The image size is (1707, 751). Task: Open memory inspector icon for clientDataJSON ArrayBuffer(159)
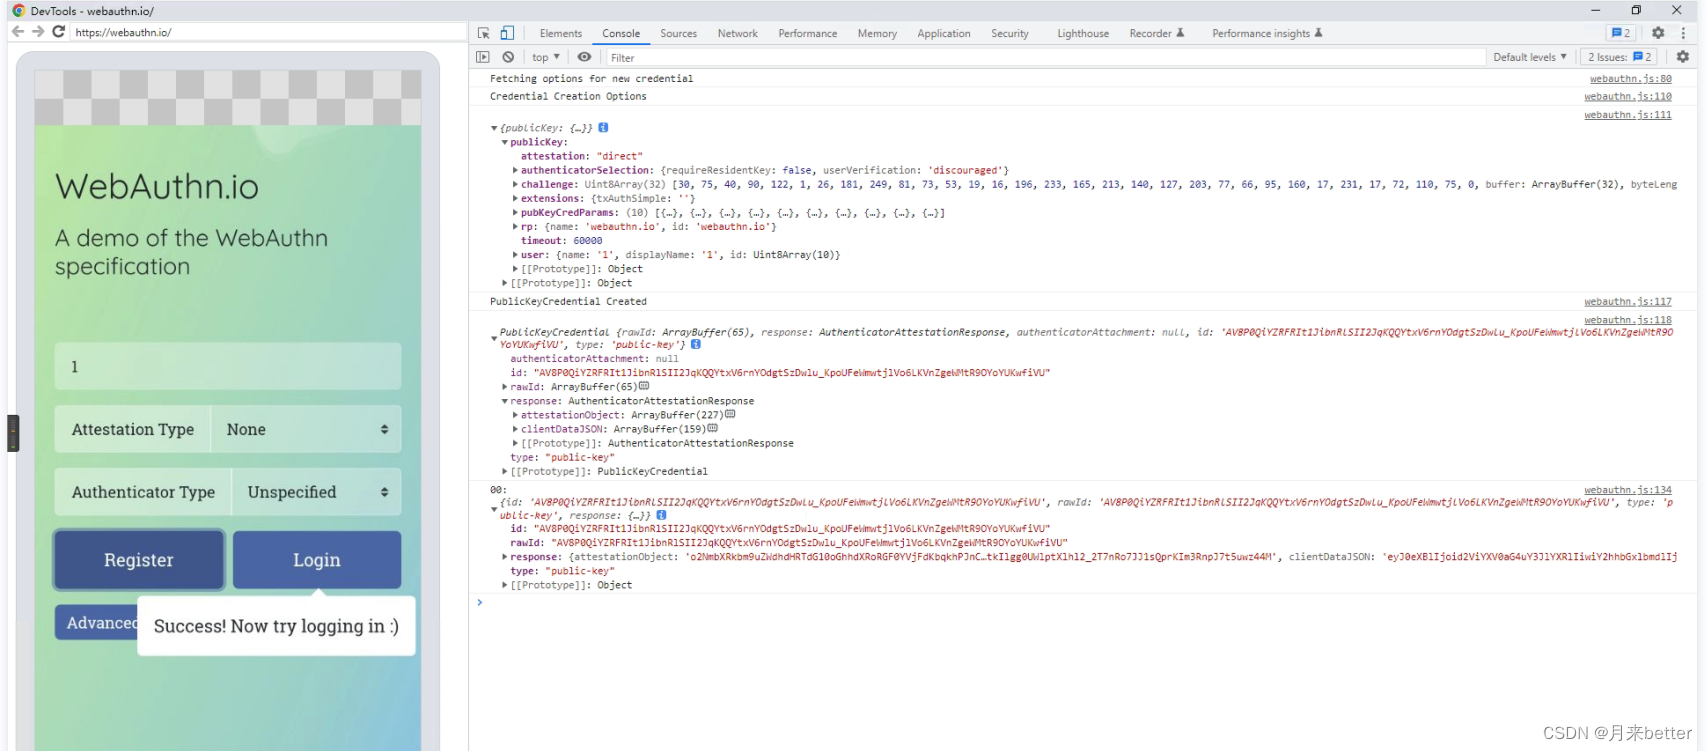pyautogui.click(x=712, y=428)
